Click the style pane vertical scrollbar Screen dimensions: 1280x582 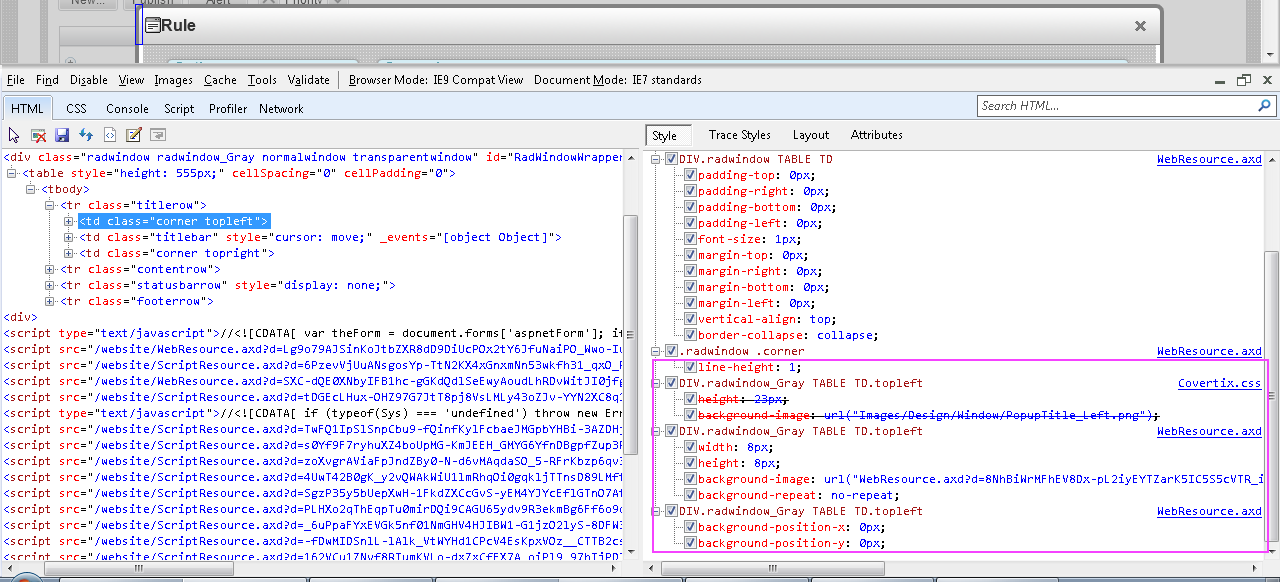[x=1271, y=394]
